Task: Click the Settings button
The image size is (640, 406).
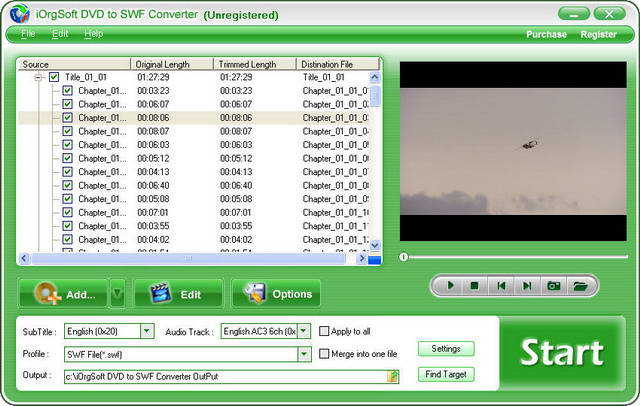Action: pos(446,349)
